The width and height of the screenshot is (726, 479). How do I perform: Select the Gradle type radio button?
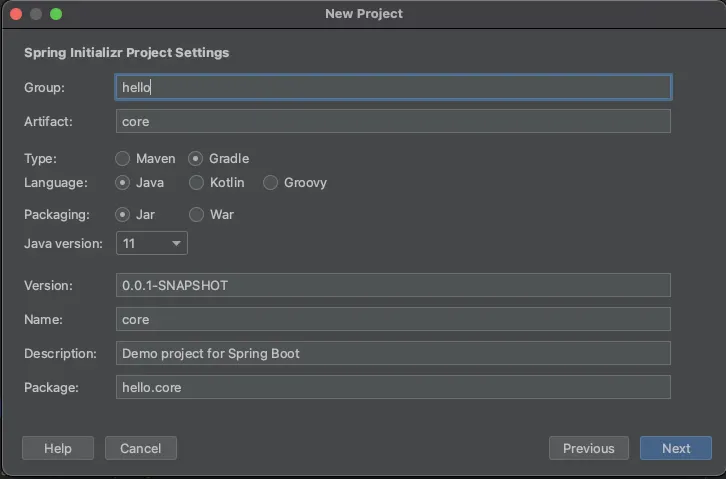tap(196, 158)
